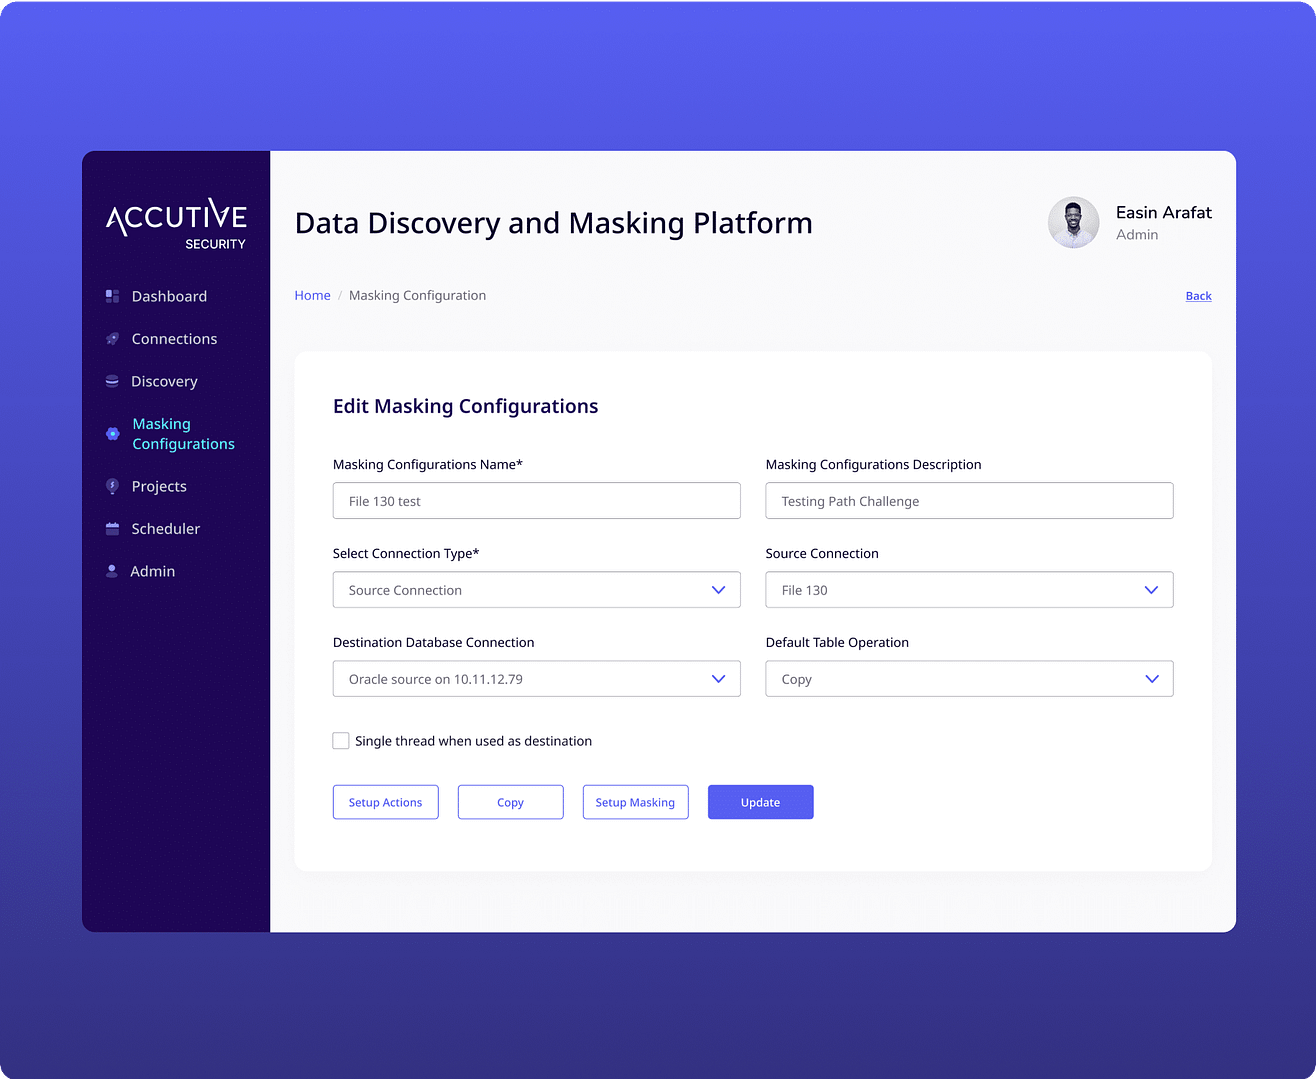Open Discovery via its sidebar icon

click(111, 381)
